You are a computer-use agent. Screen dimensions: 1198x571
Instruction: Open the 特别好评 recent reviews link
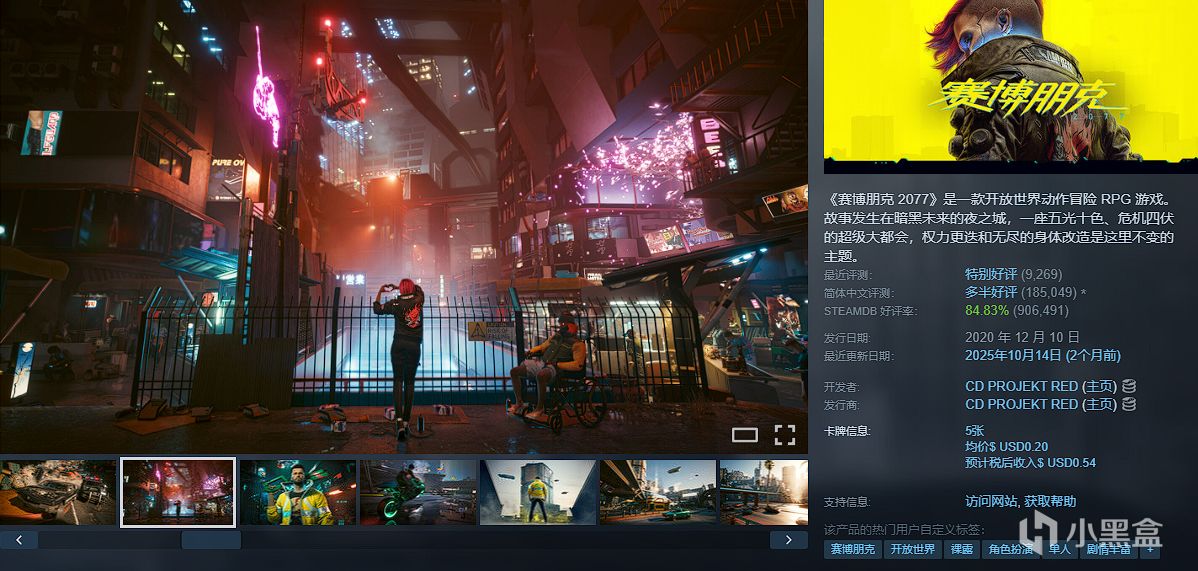coord(991,274)
